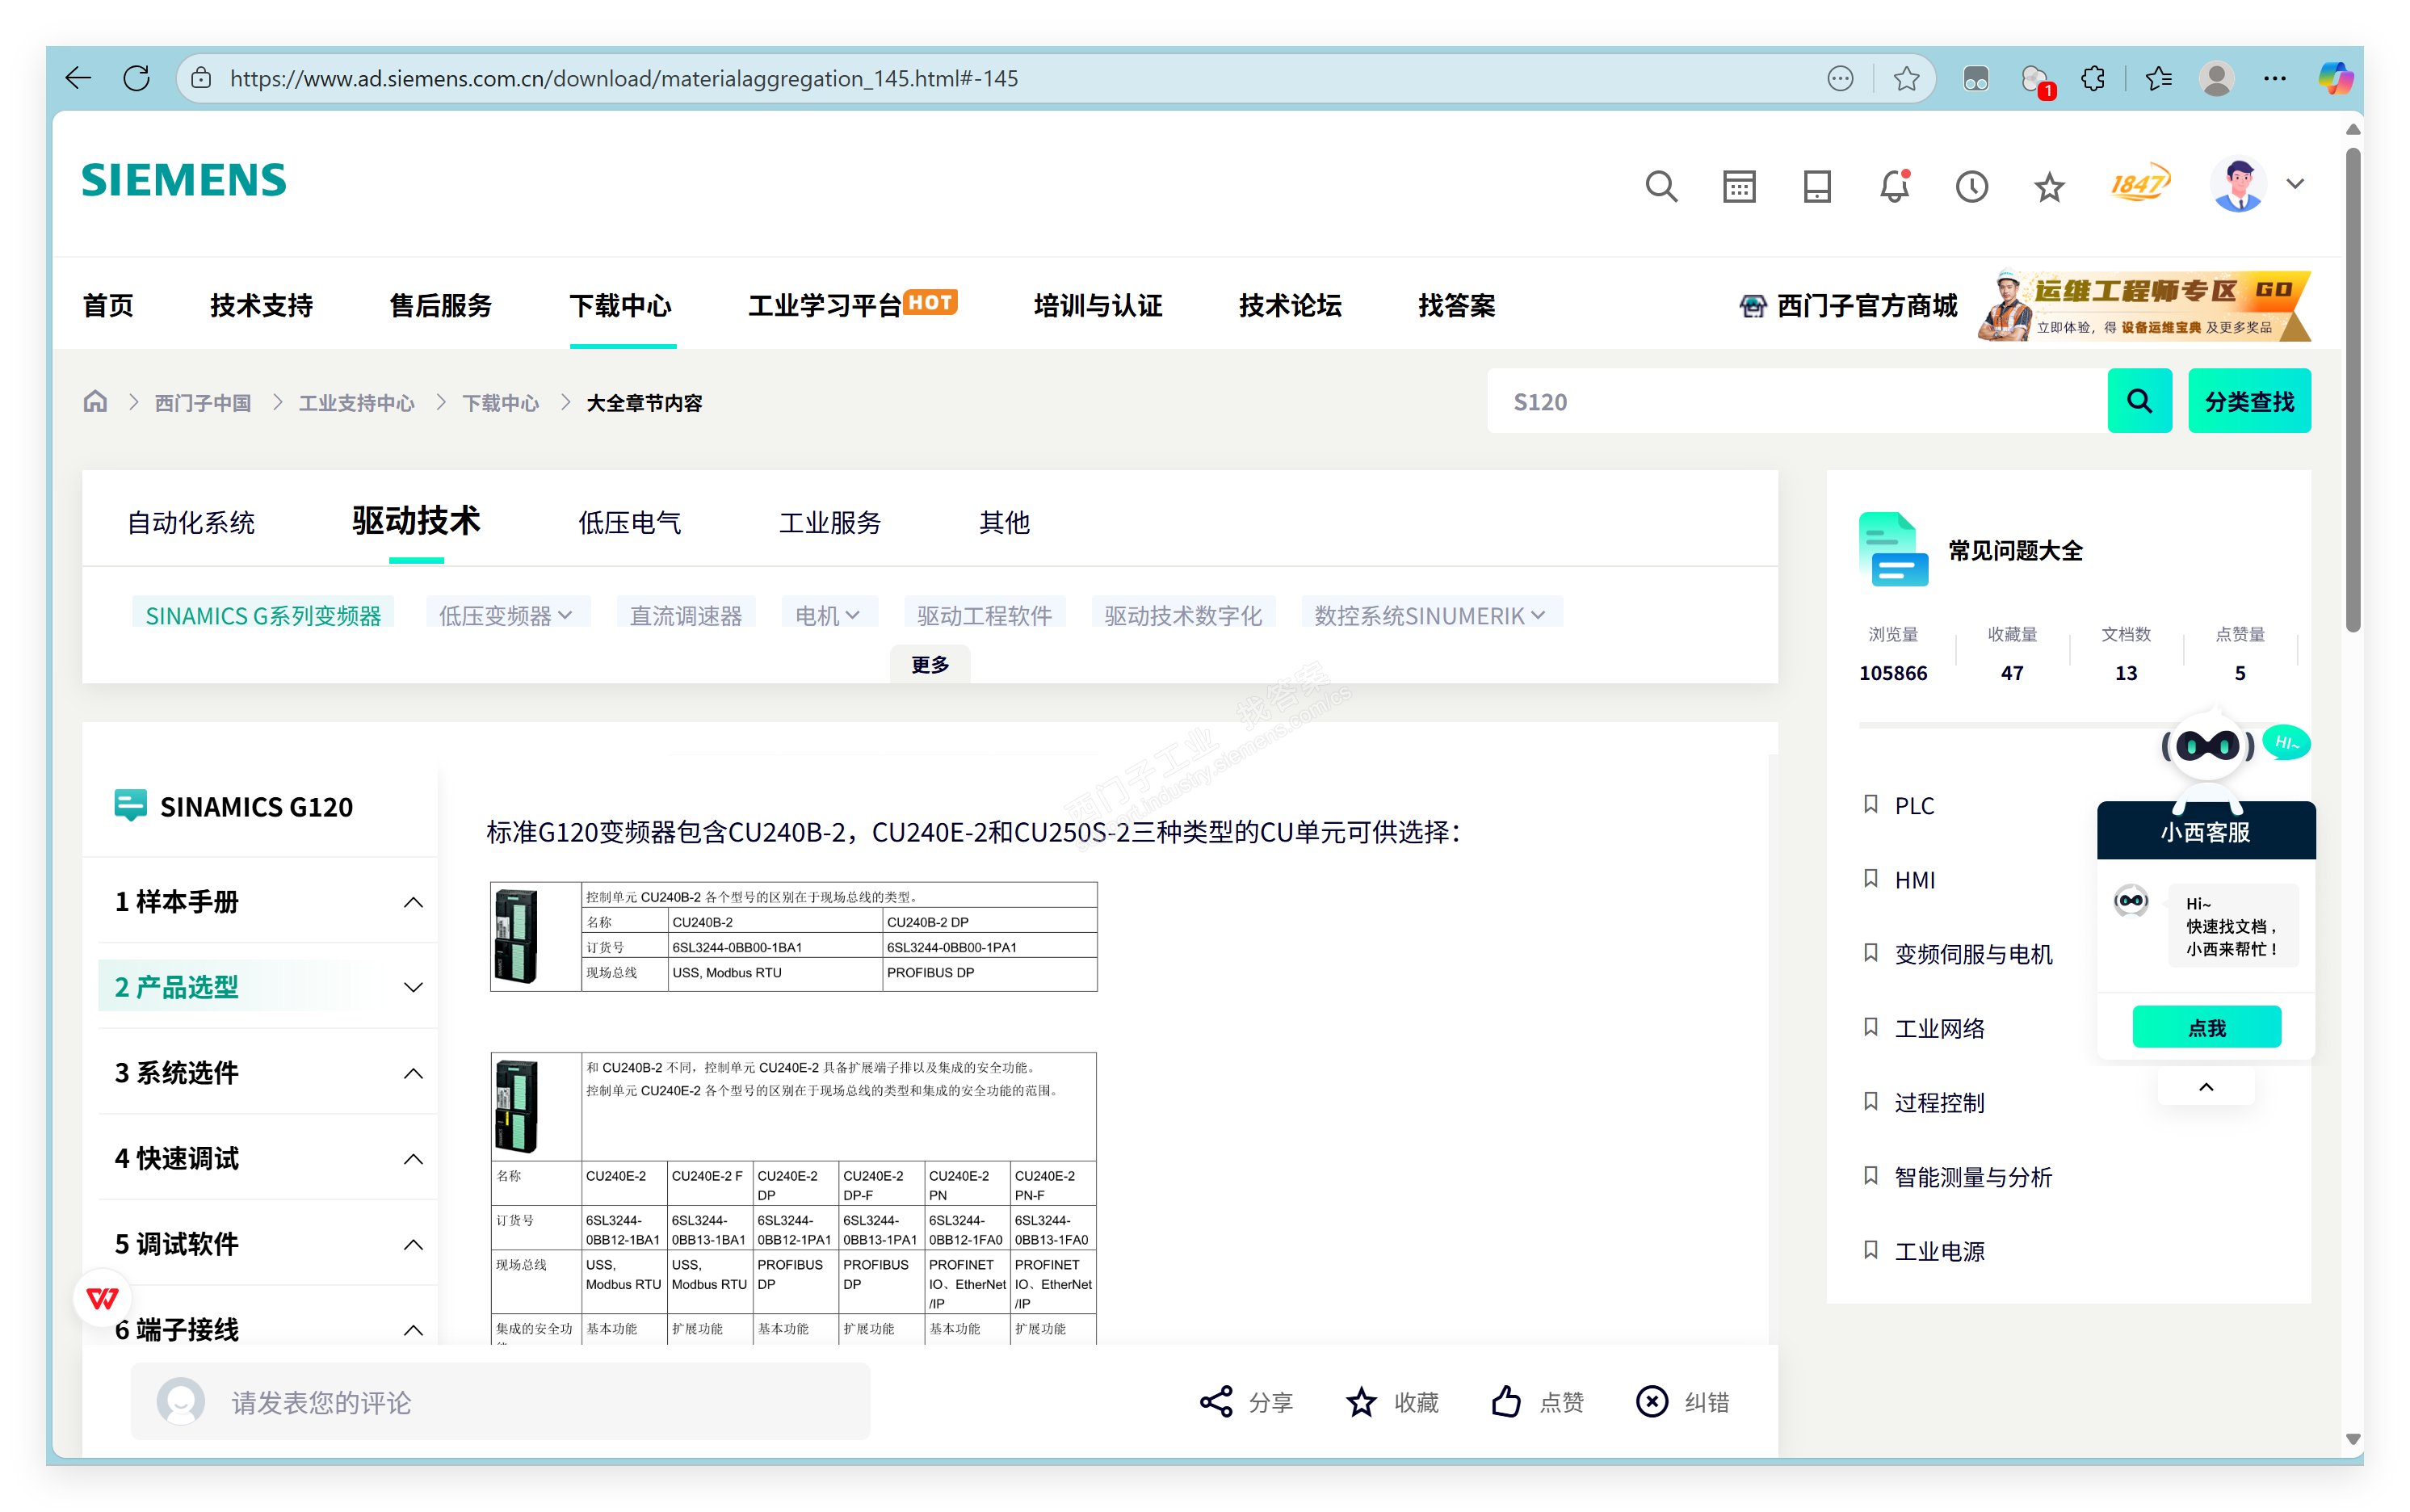Image resolution: width=2410 pixels, height=1512 pixels.
Task: Click the 分类查找 button
Action: tap(2249, 401)
